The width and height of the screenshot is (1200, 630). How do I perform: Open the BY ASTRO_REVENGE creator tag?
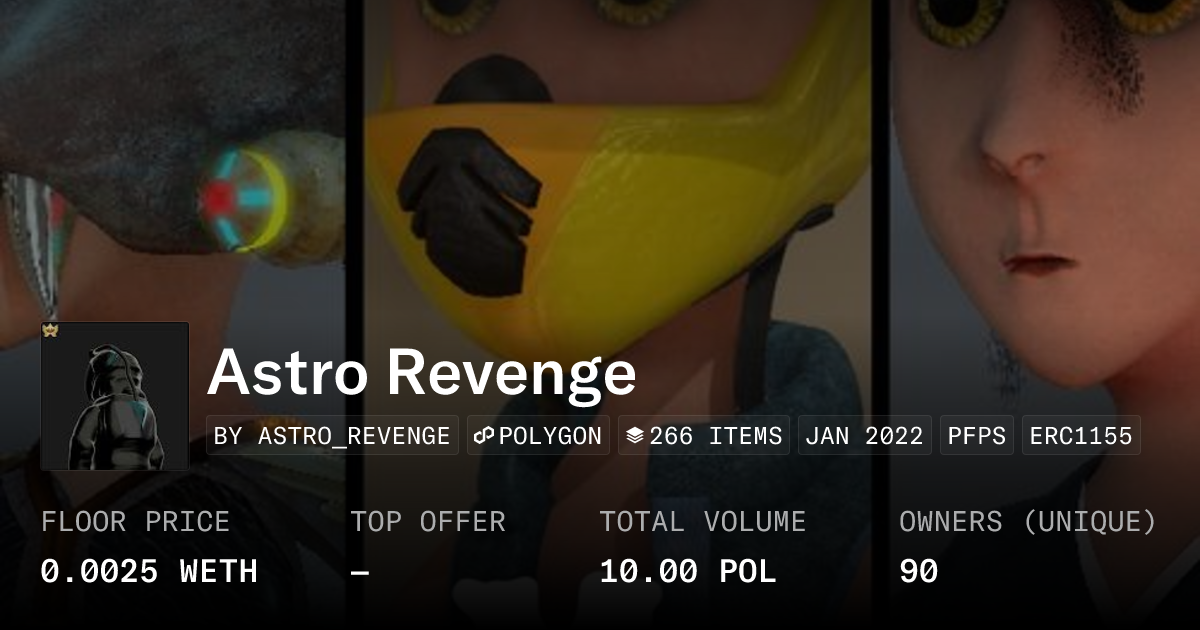(x=332, y=436)
